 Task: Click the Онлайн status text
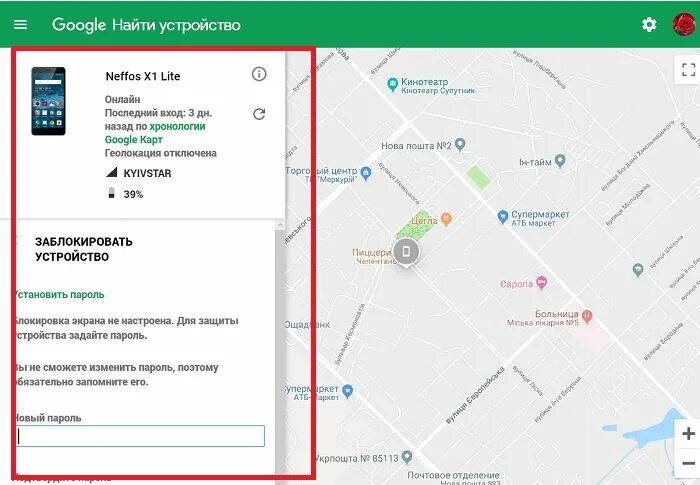click(x=123, y=99)
